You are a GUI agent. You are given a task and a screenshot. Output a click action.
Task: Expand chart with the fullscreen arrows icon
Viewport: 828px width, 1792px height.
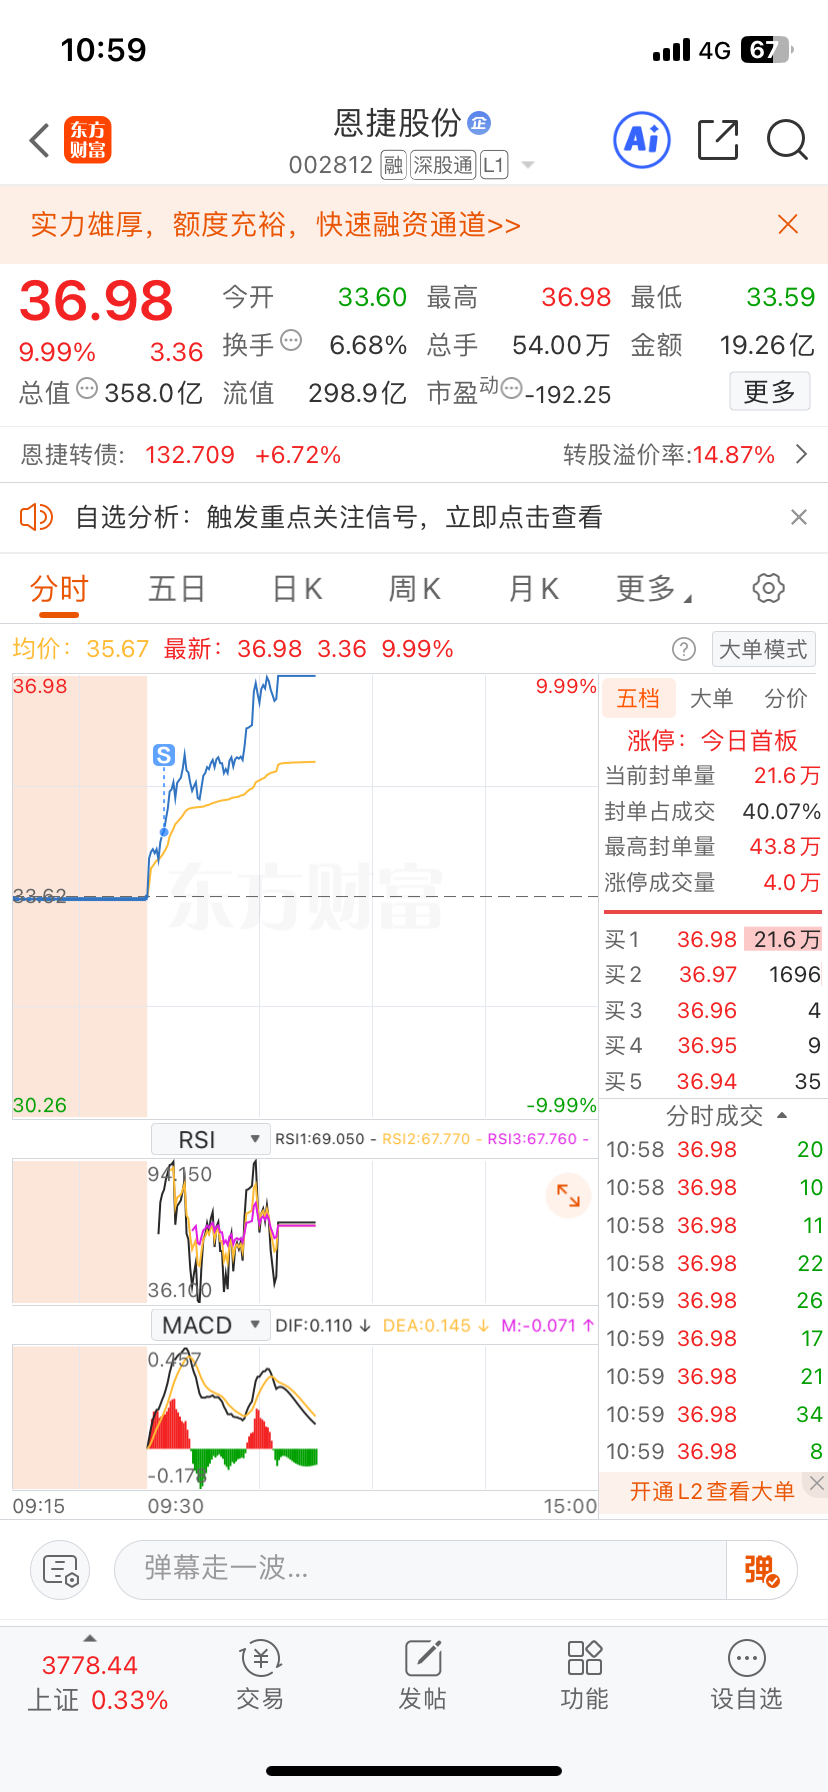tap(568, 1195)
